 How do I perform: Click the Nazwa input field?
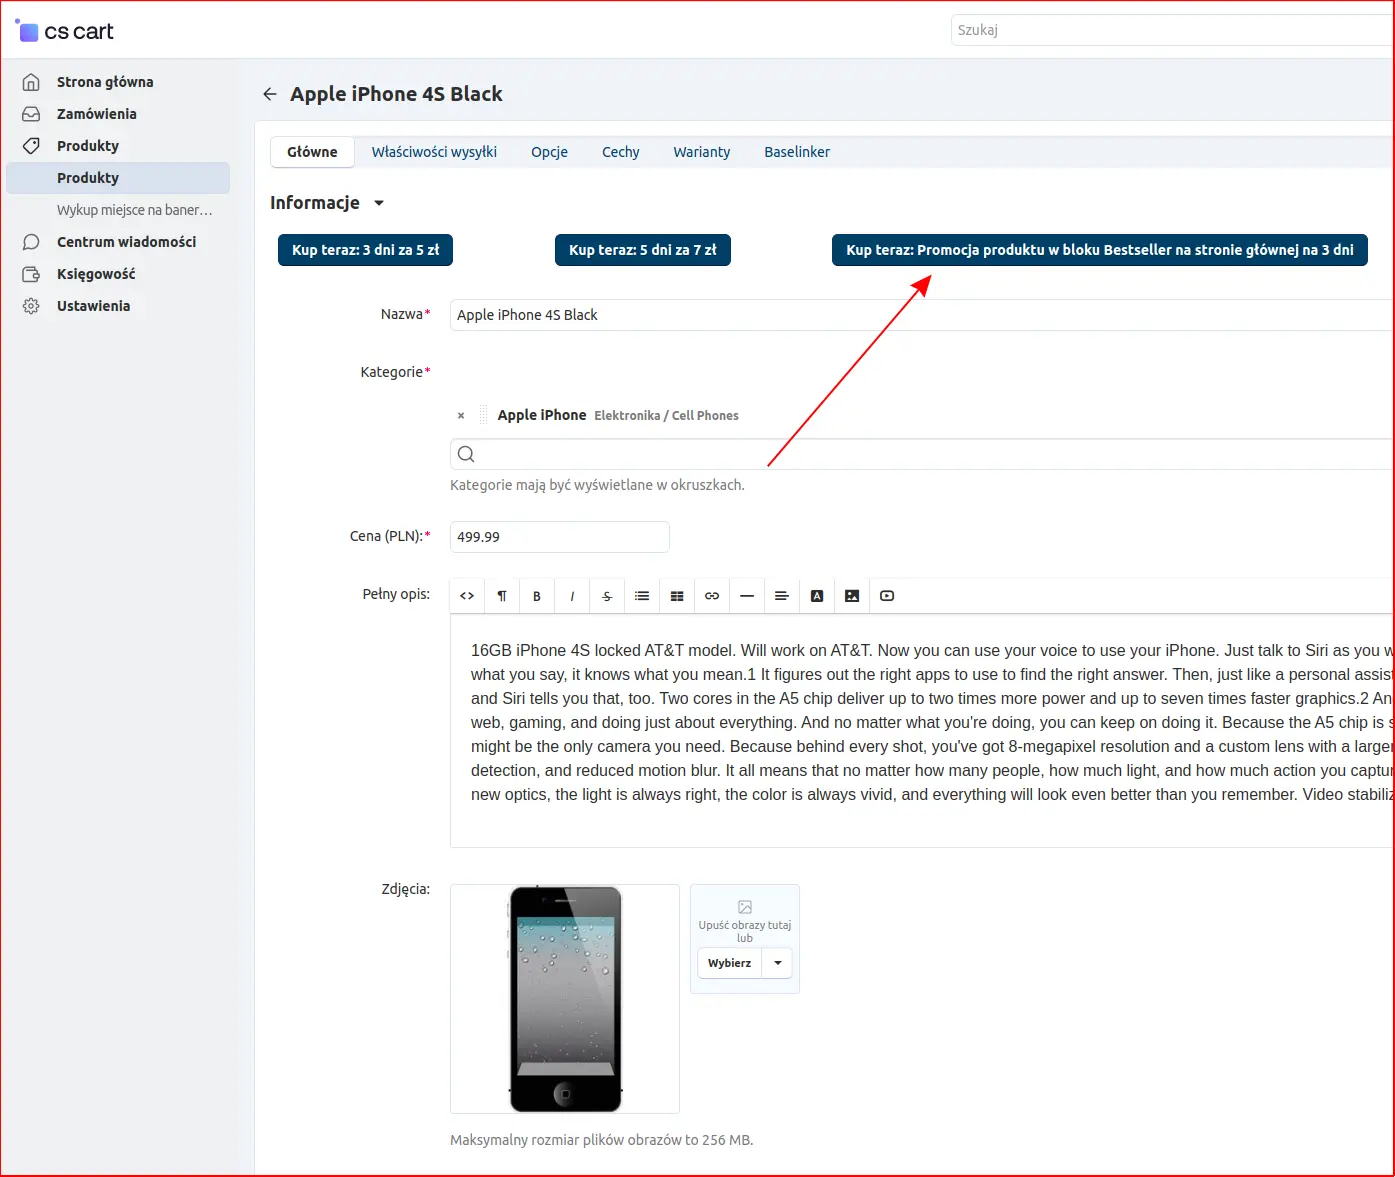[x=922, y=315]
